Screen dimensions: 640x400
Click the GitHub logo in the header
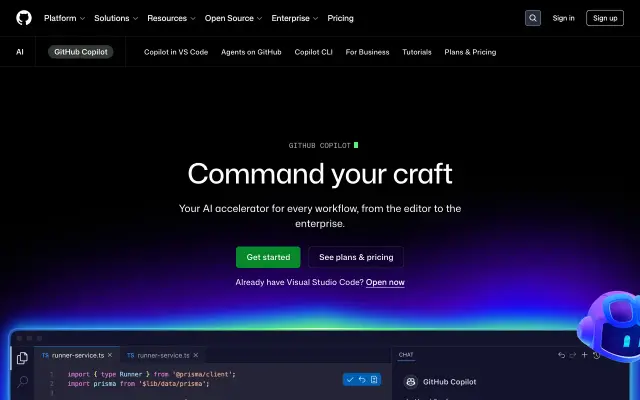(x=24, y=18)
